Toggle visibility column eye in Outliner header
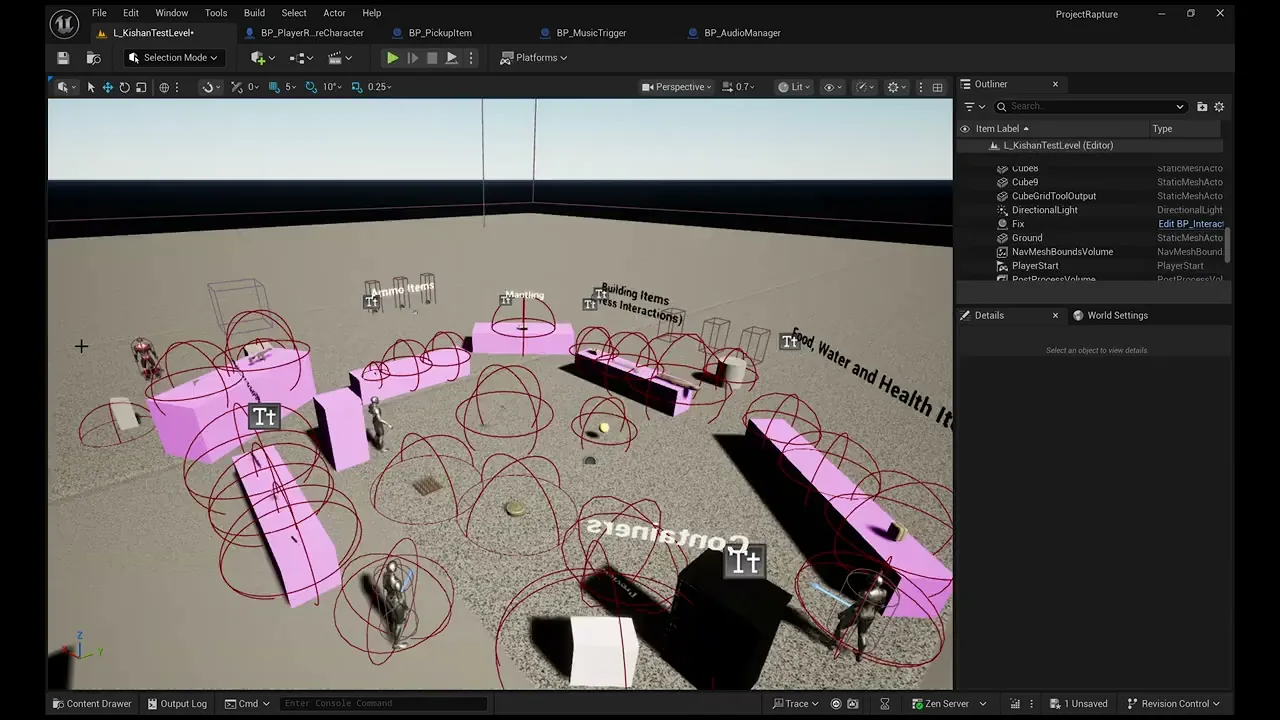 [965, 129]
